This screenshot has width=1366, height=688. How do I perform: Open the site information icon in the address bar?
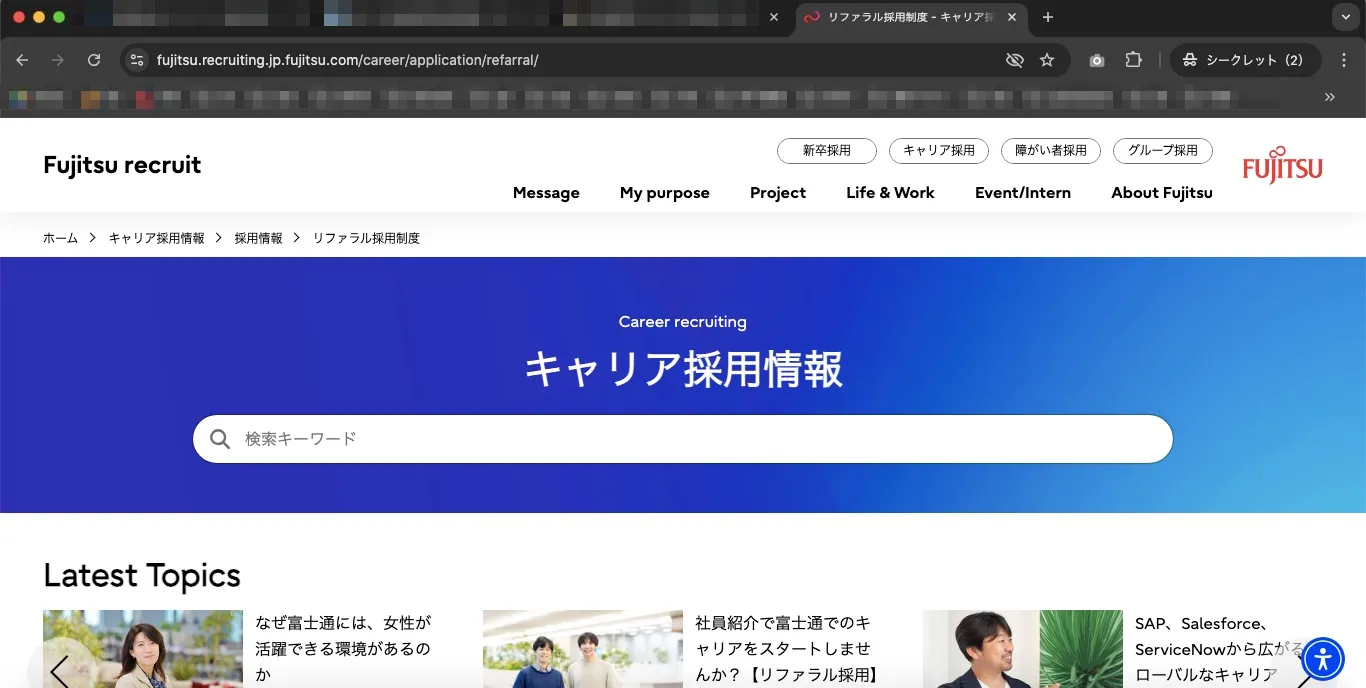(x=138, y=60)
